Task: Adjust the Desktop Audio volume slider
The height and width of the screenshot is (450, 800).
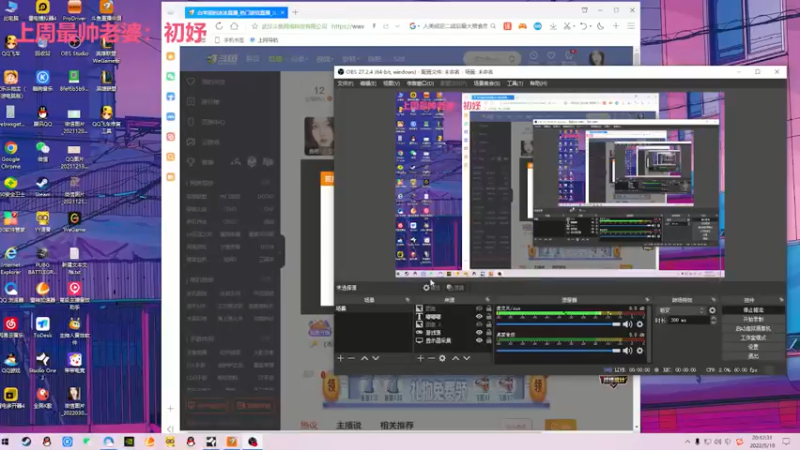Action: point(558,351)
